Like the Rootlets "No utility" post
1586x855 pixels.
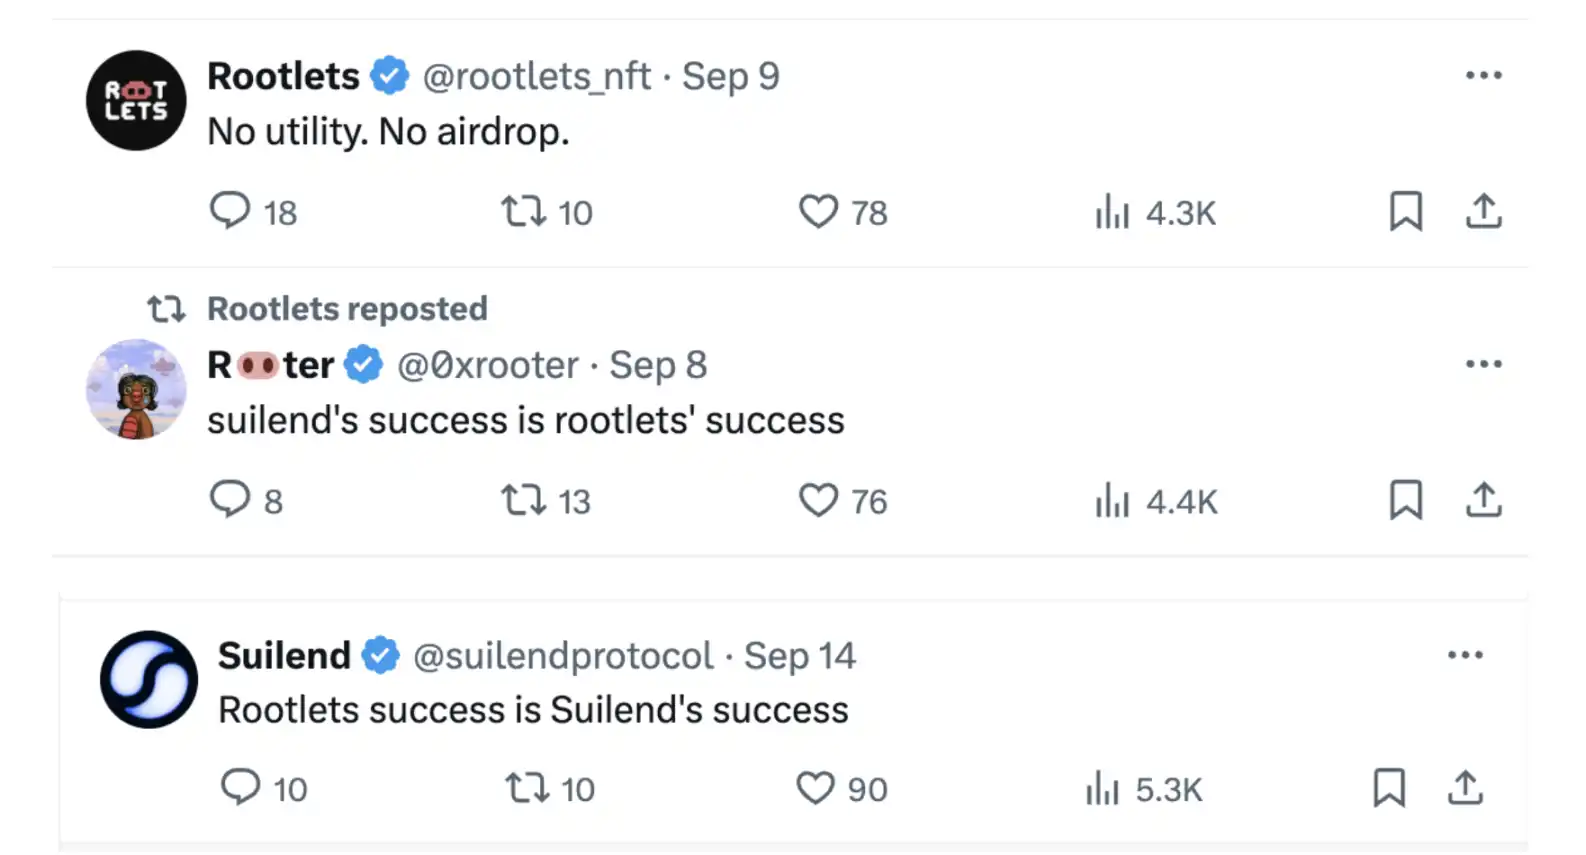[818, 211]
